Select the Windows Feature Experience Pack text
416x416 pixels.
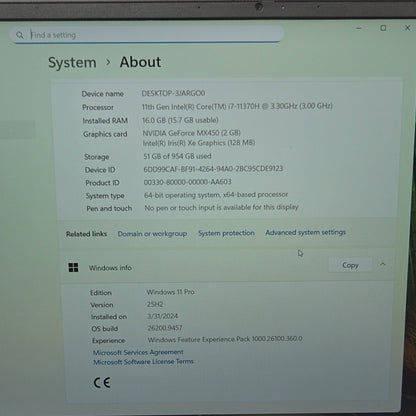click(x=225, y=339)
